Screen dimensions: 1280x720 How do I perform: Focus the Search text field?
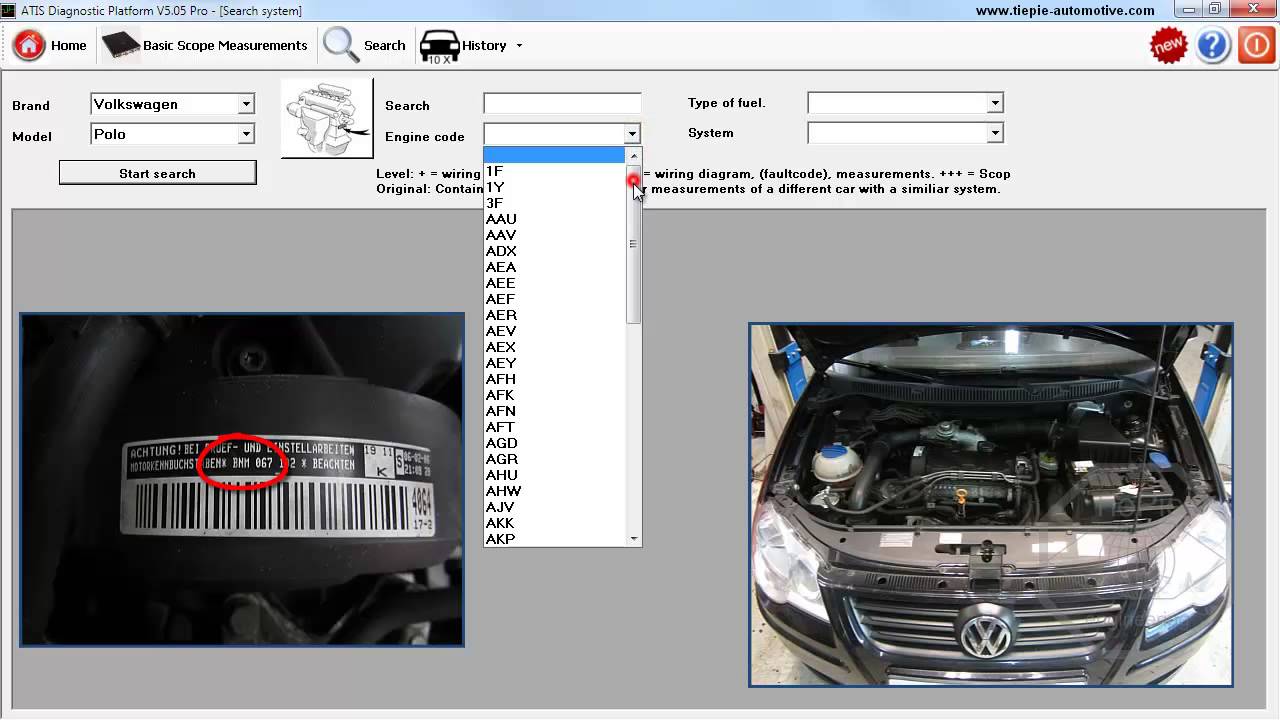pos(562,104)
